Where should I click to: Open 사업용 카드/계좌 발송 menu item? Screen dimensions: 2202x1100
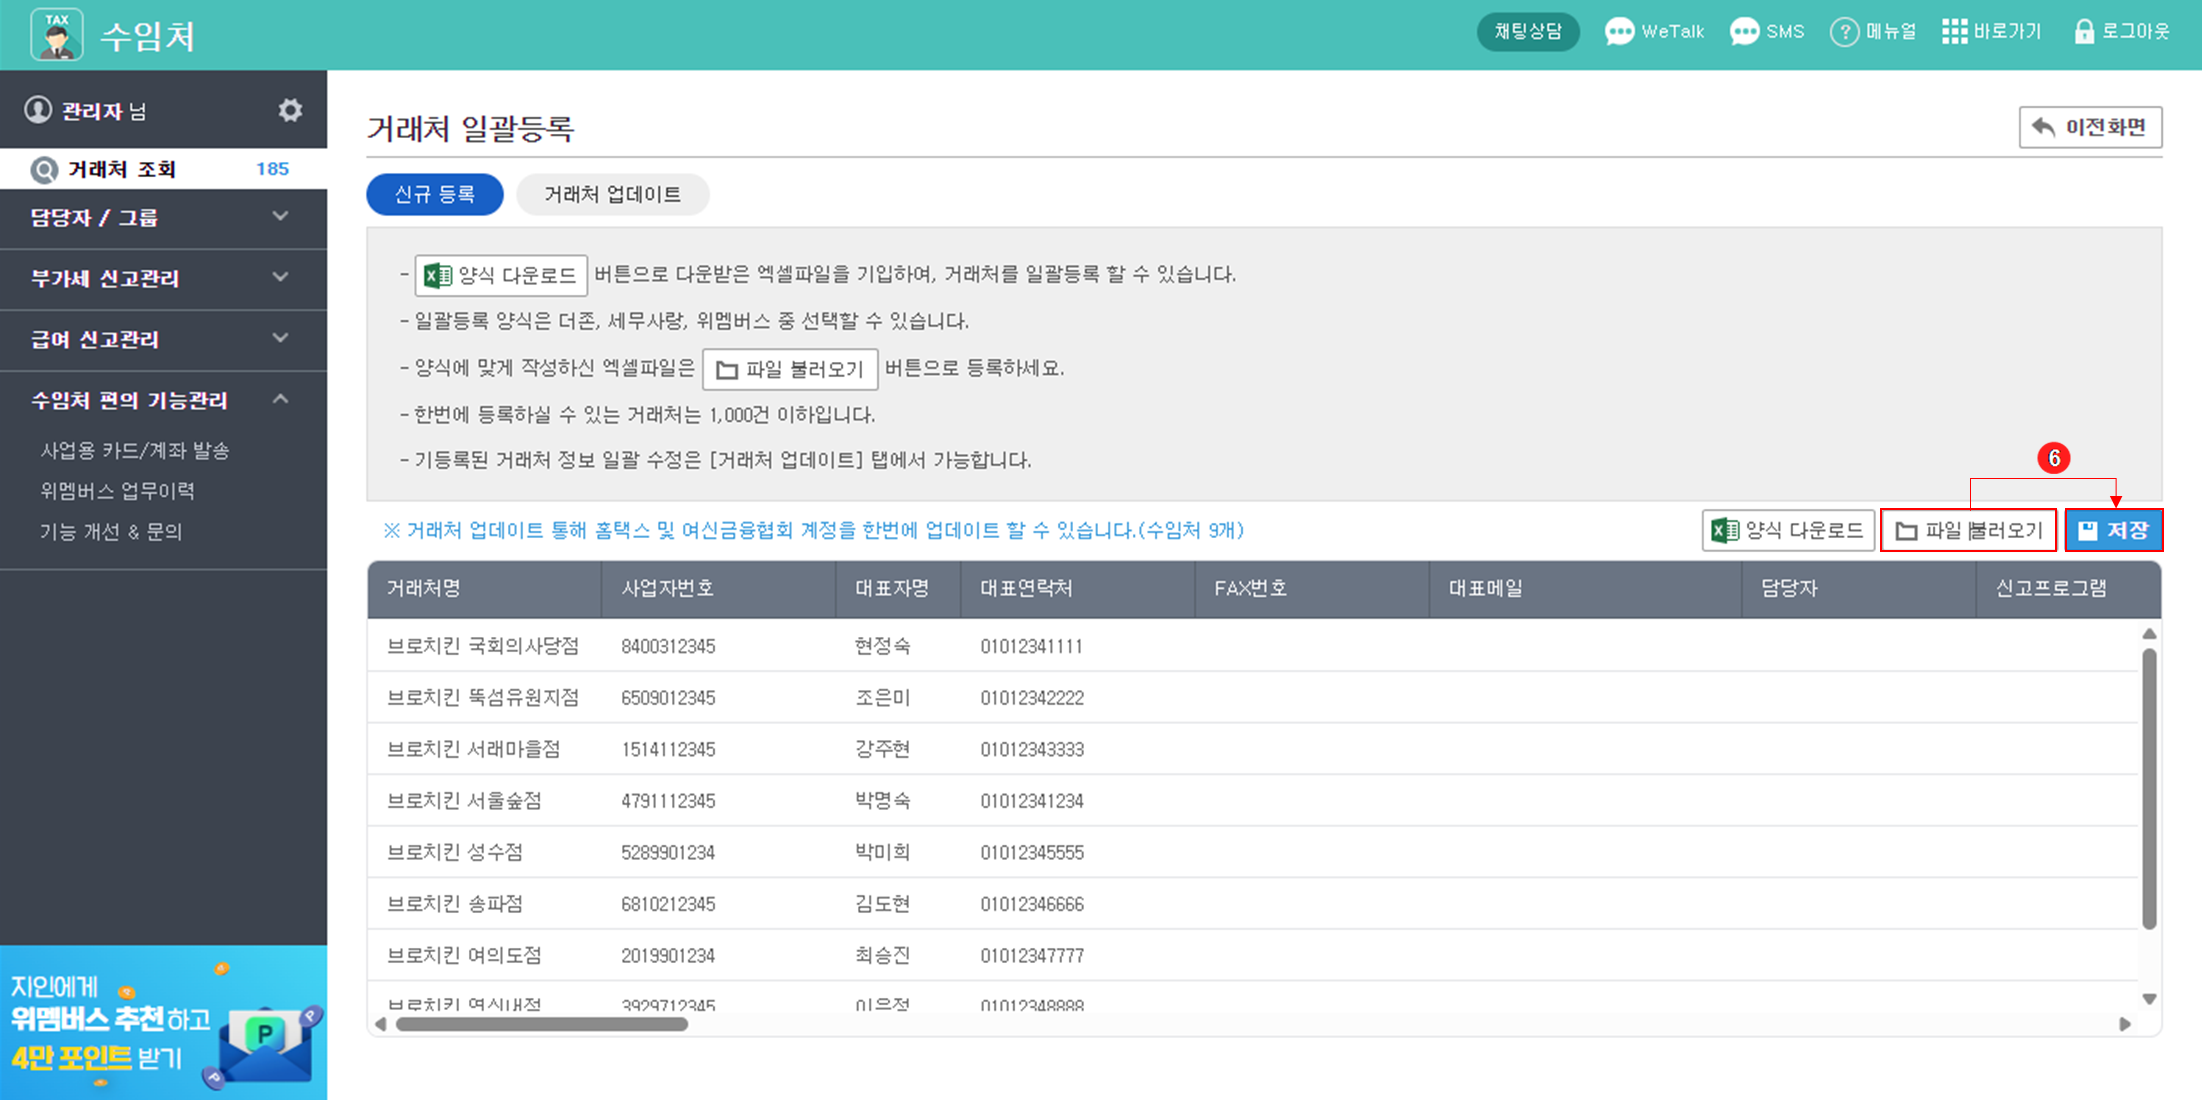coord(135,451)
